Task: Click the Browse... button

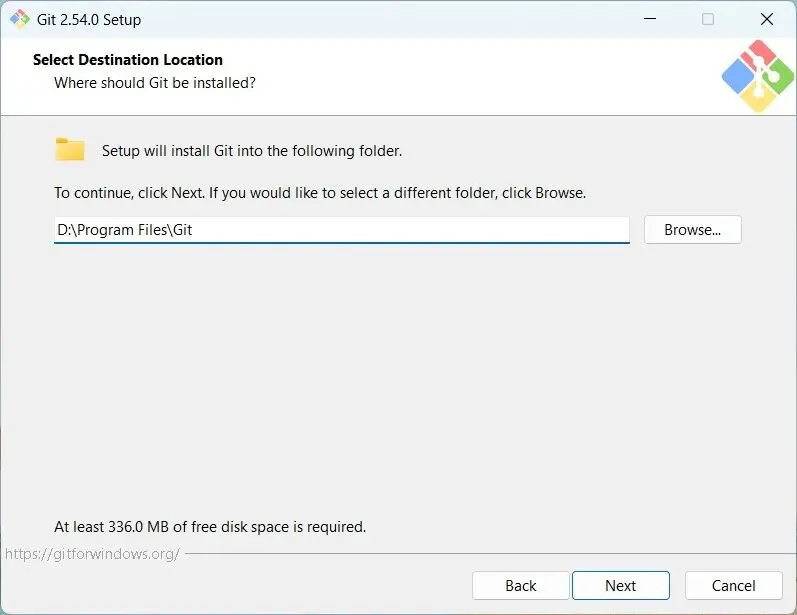Action: [692, 230]
